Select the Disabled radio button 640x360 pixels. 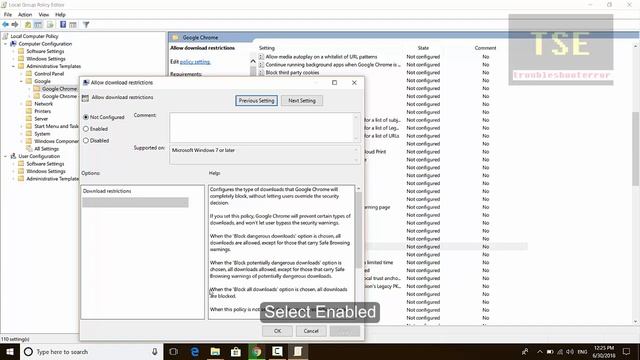[x=86, y=140]
